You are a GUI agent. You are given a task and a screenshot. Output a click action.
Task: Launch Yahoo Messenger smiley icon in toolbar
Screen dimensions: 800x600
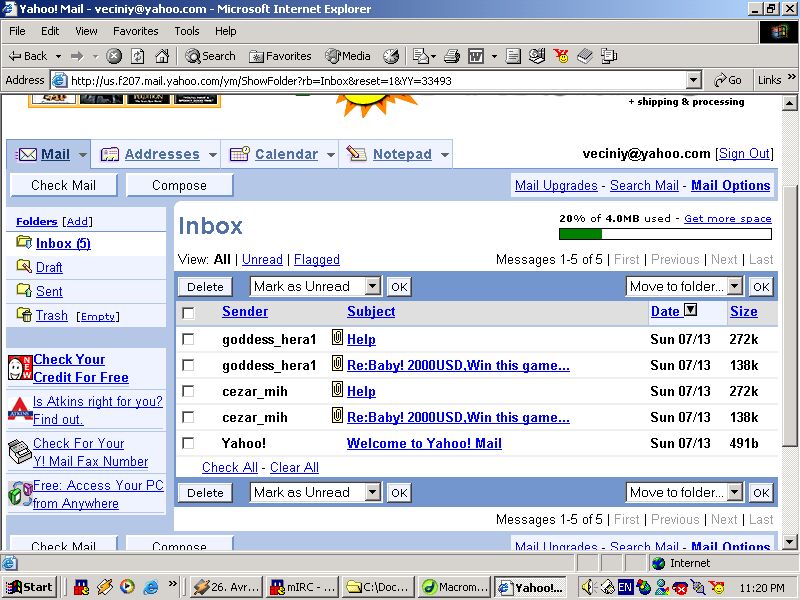click(561, 56)
